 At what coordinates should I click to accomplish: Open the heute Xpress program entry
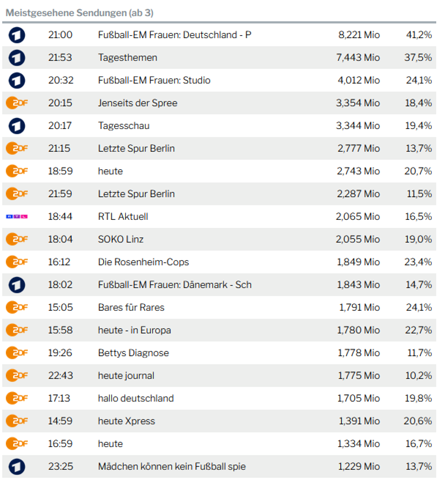click(126, 421)
